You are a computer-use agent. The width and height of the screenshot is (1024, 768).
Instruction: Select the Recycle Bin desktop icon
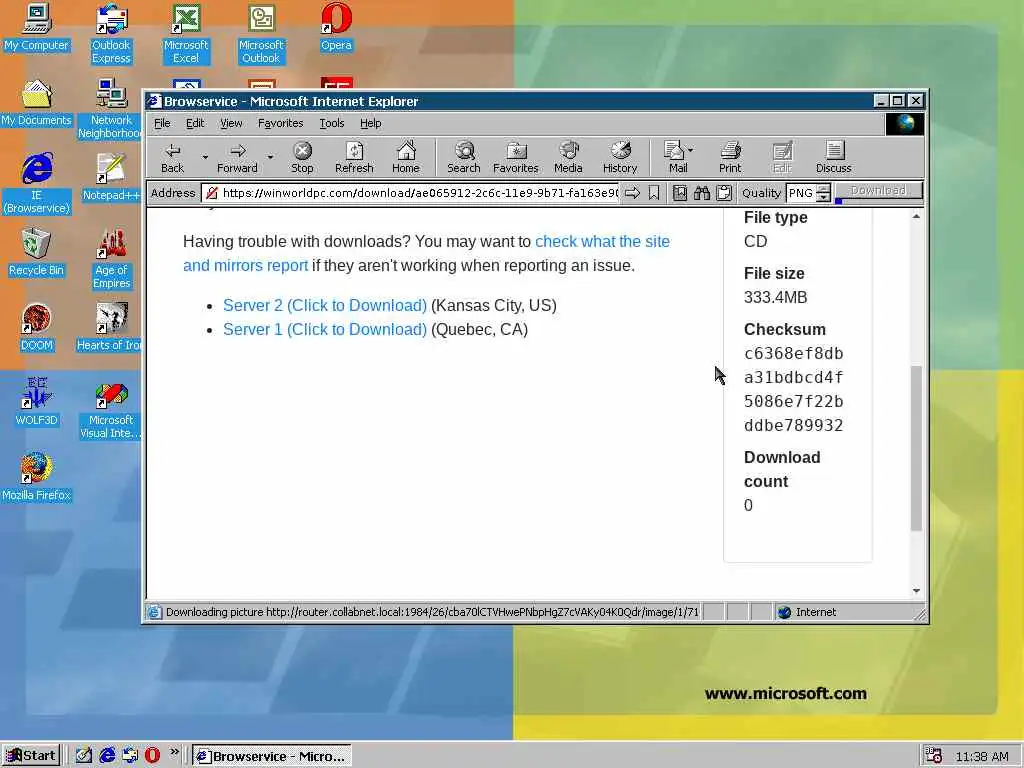(37, 252)
